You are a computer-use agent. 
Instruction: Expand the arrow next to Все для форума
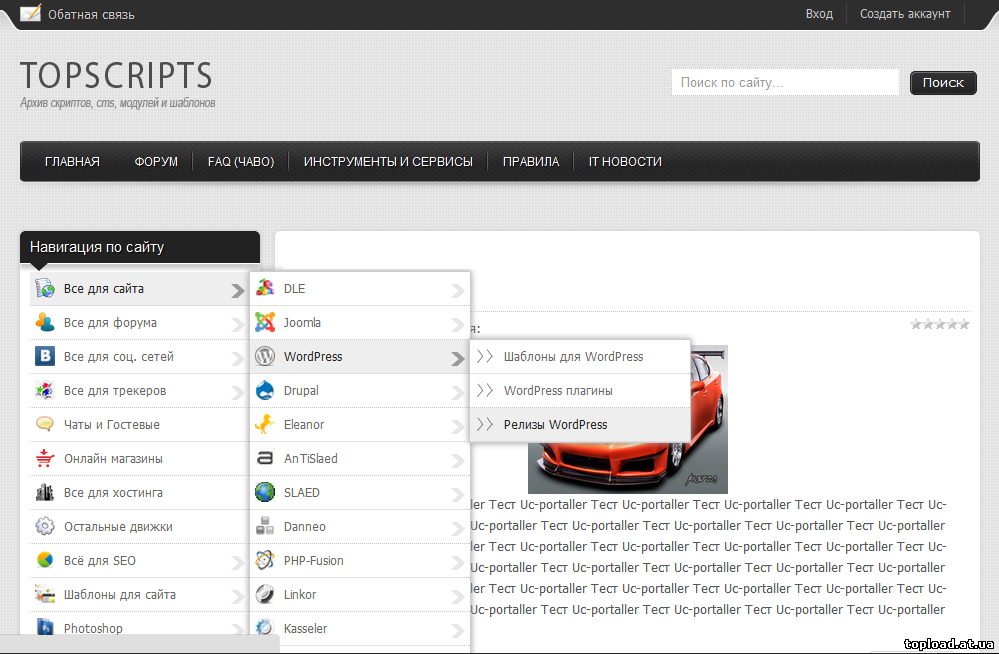[238, 325]
